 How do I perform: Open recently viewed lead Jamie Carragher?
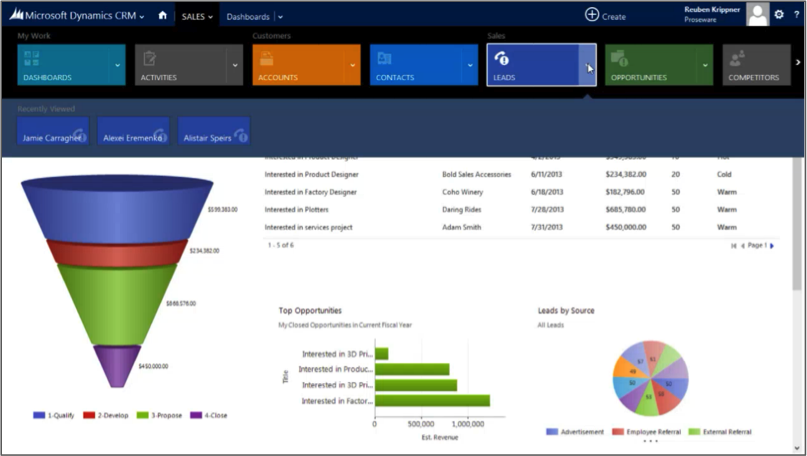(x=53, y=131)
